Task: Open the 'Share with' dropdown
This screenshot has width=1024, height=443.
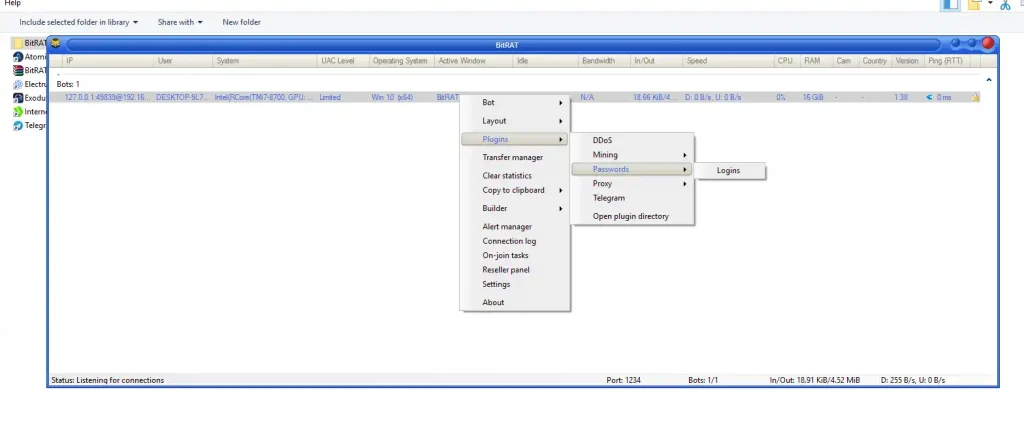Action: (x=179, y=22)
